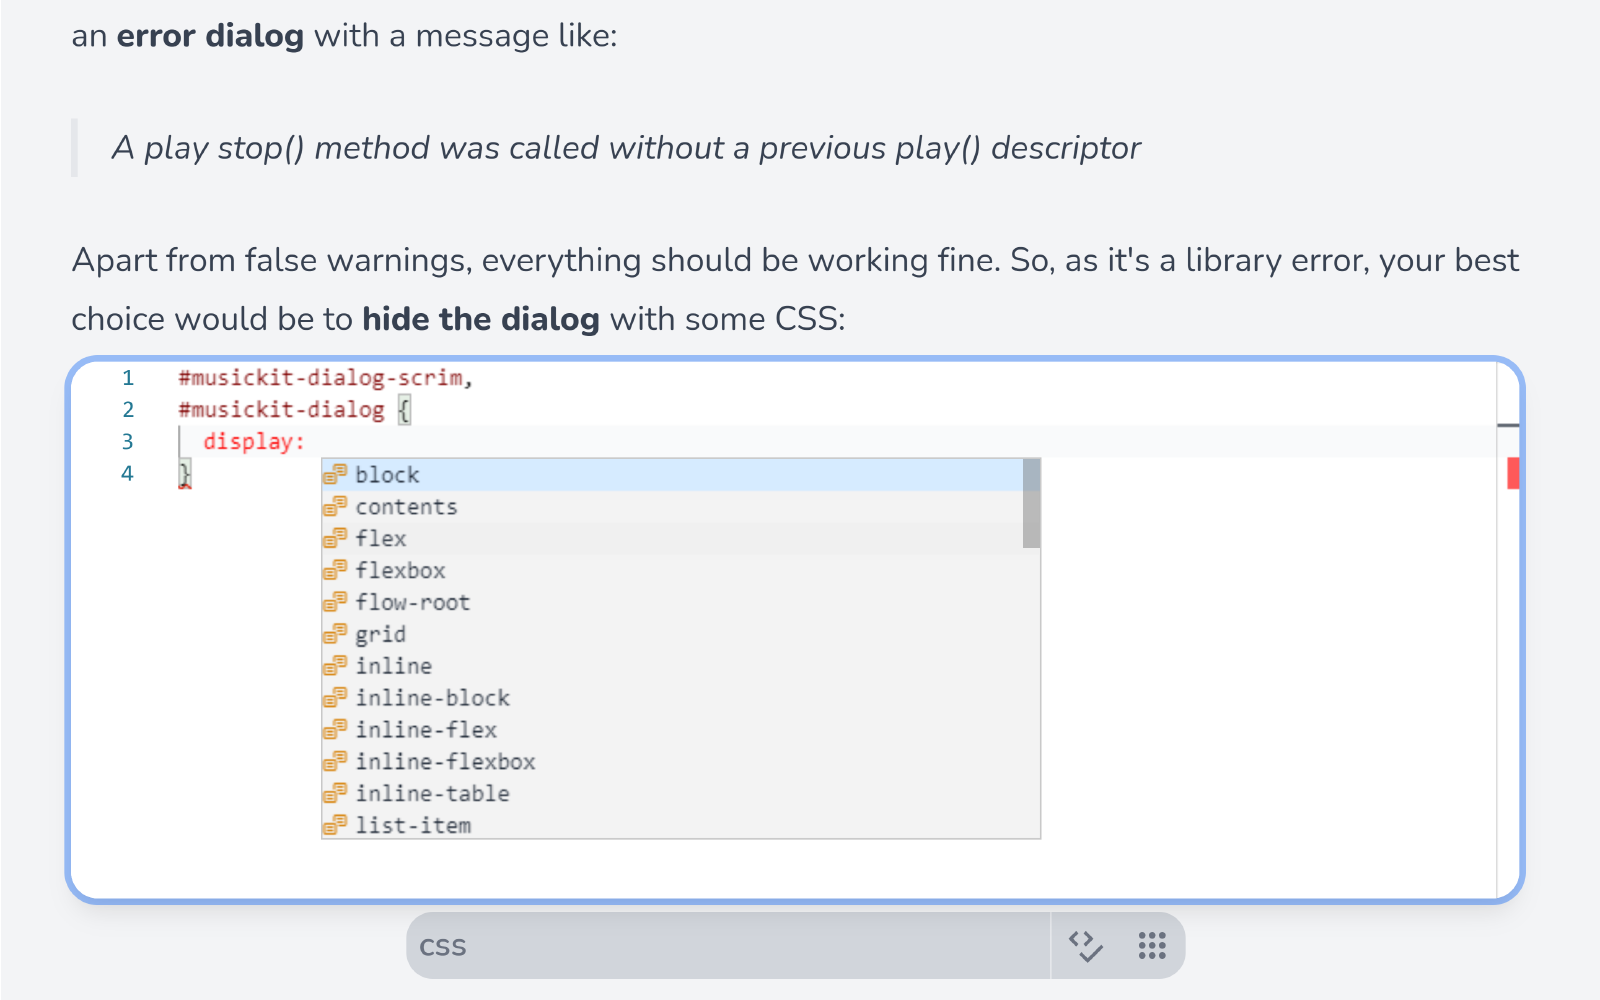
Task: Select "contents" from the autocomplete list
Action: click(x=406, y=507)
